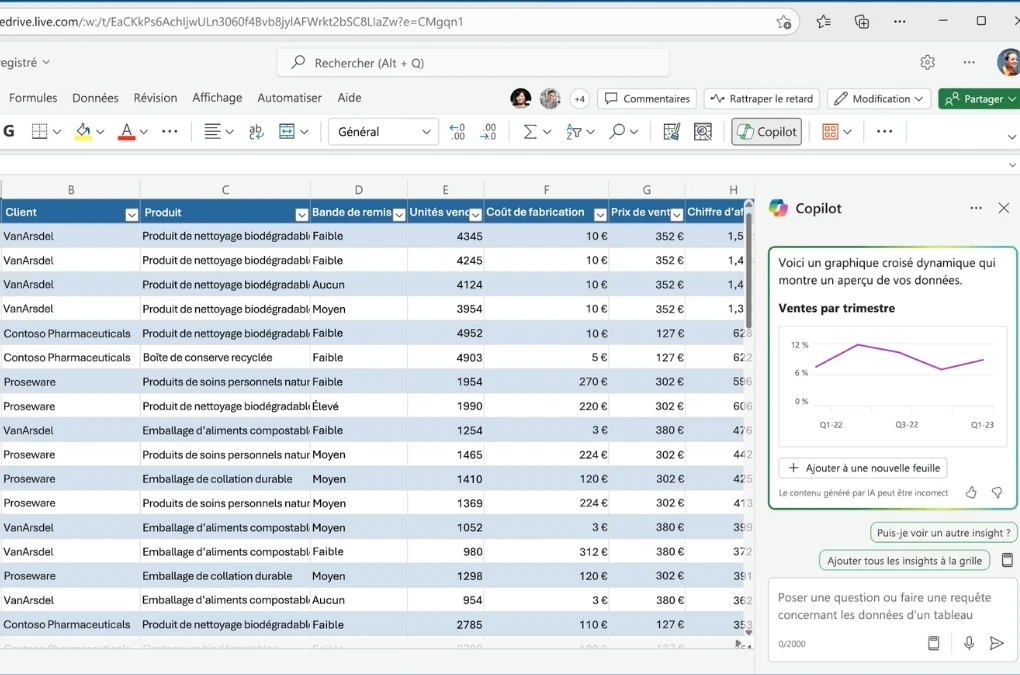
Task: Click sort and filter icon
Action: pos(574,131)
